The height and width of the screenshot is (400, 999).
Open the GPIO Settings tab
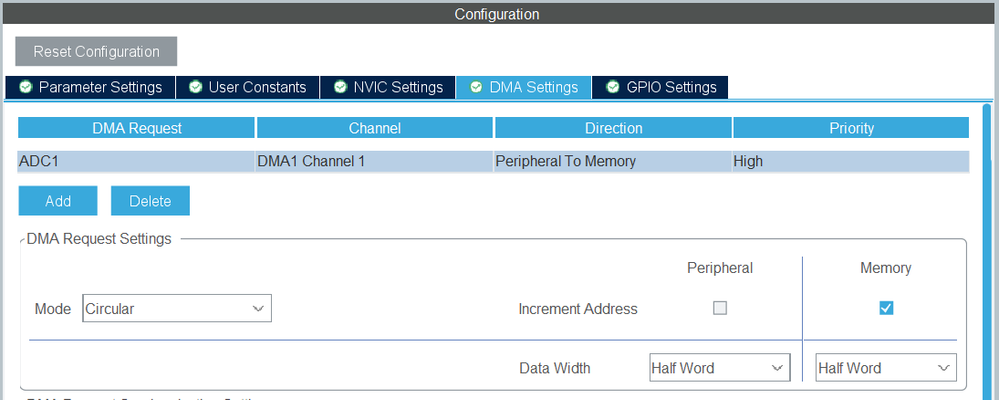pyautogui.click(x=660, y=87)
